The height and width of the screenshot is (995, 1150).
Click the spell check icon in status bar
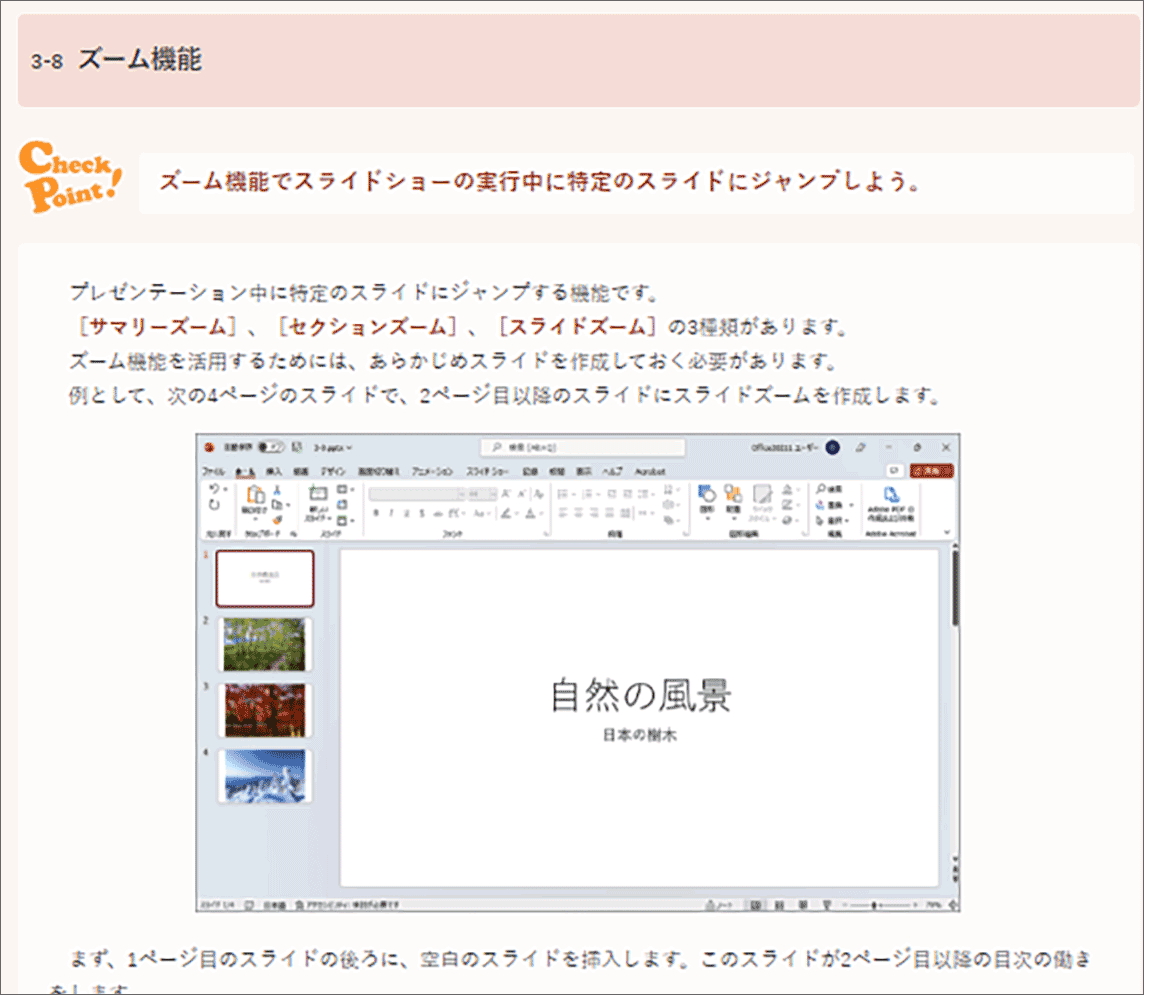click(249, 905)
